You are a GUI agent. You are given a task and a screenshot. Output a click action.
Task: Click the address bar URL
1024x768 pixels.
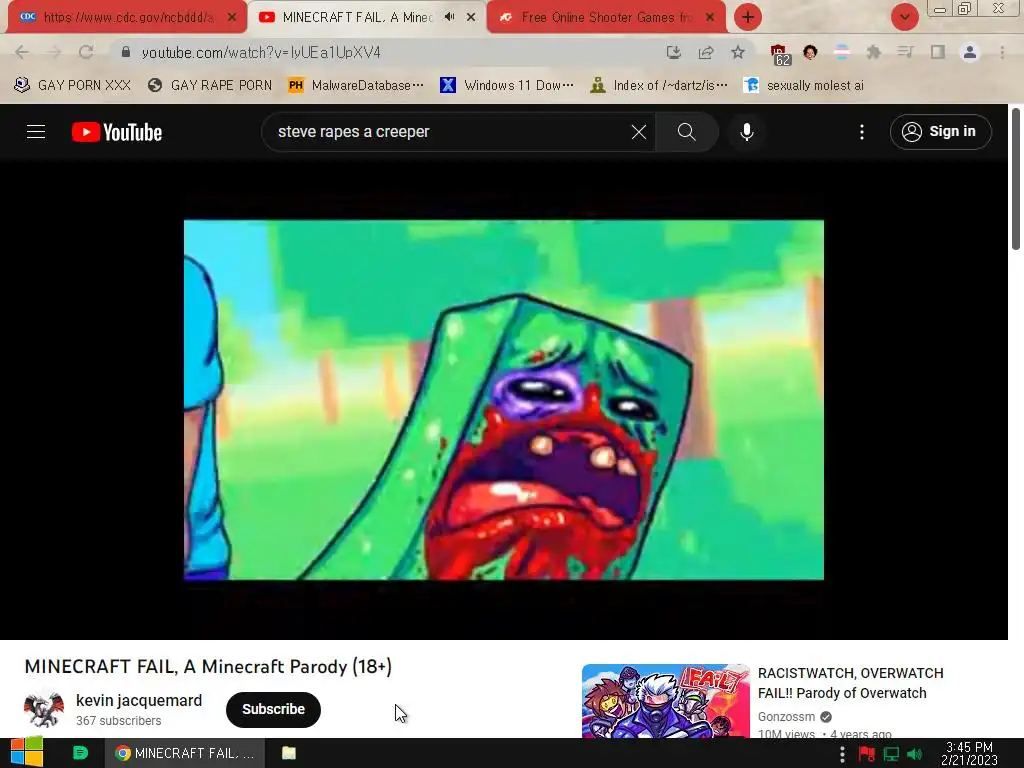pos(261,52)
